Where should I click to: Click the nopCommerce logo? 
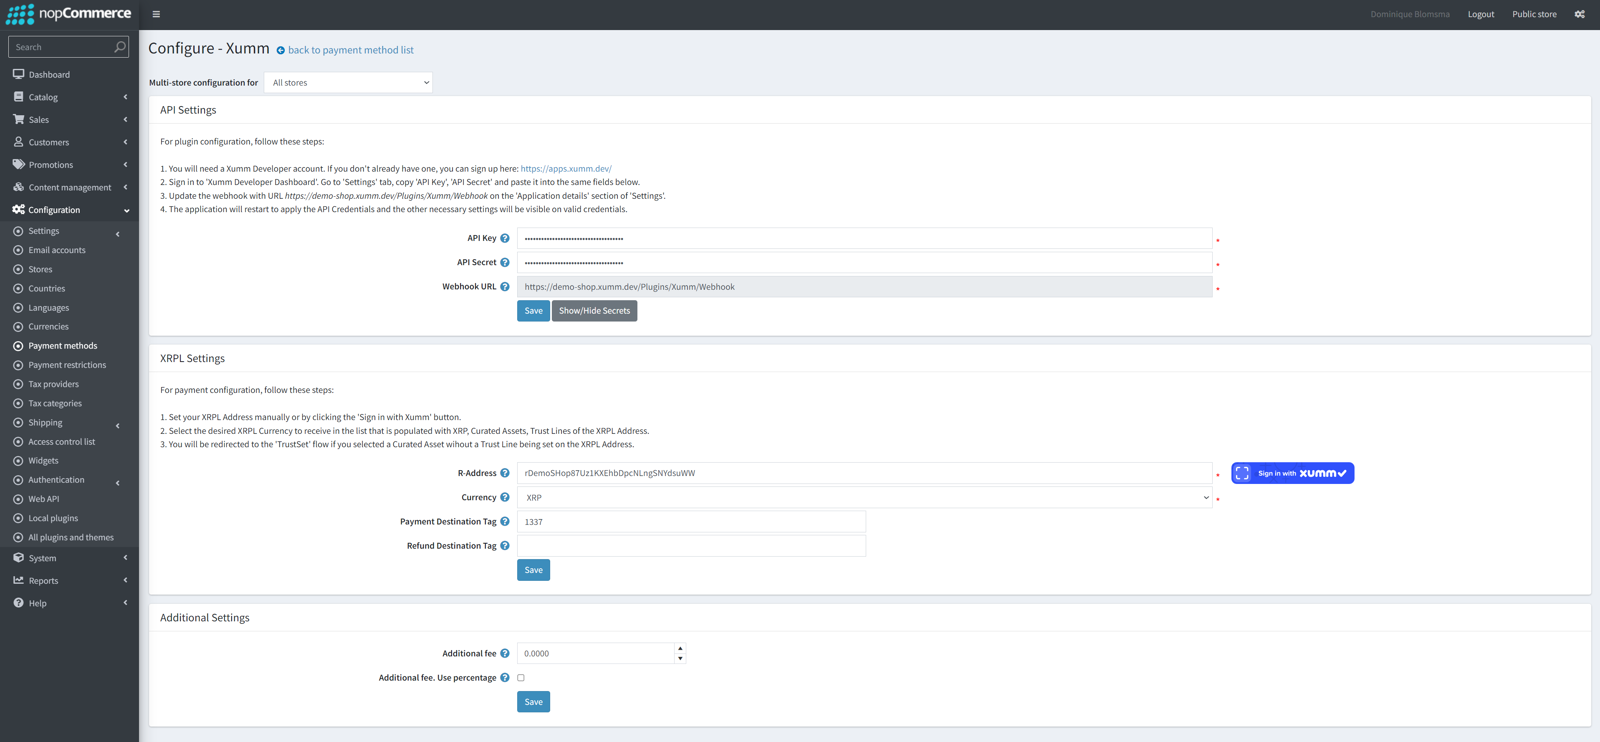pos(69,14)
